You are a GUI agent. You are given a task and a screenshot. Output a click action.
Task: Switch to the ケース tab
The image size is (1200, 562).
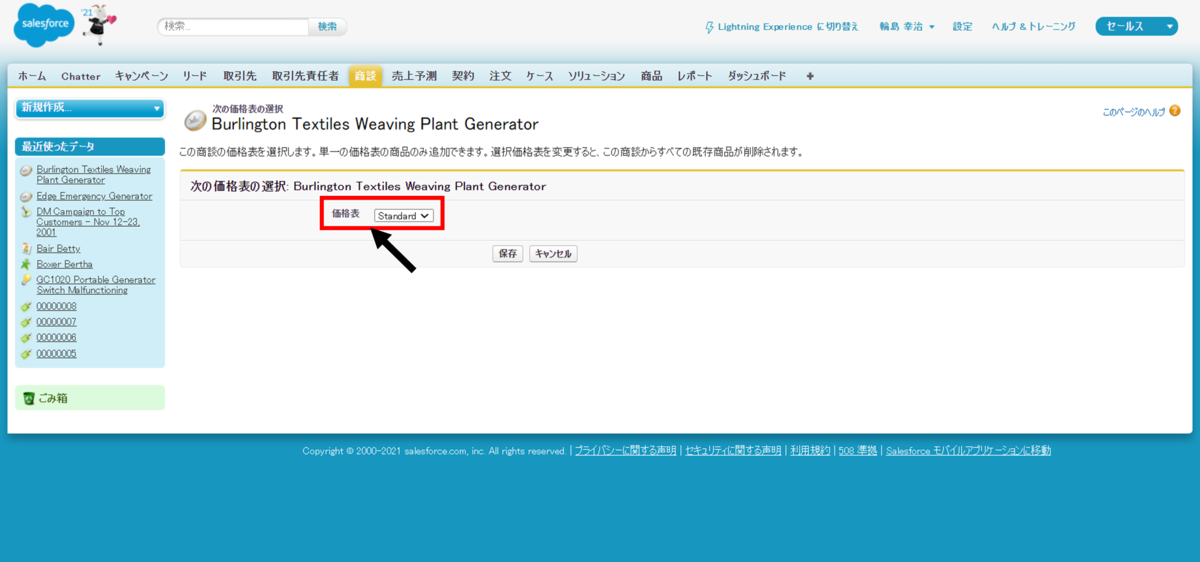point(540,76)
